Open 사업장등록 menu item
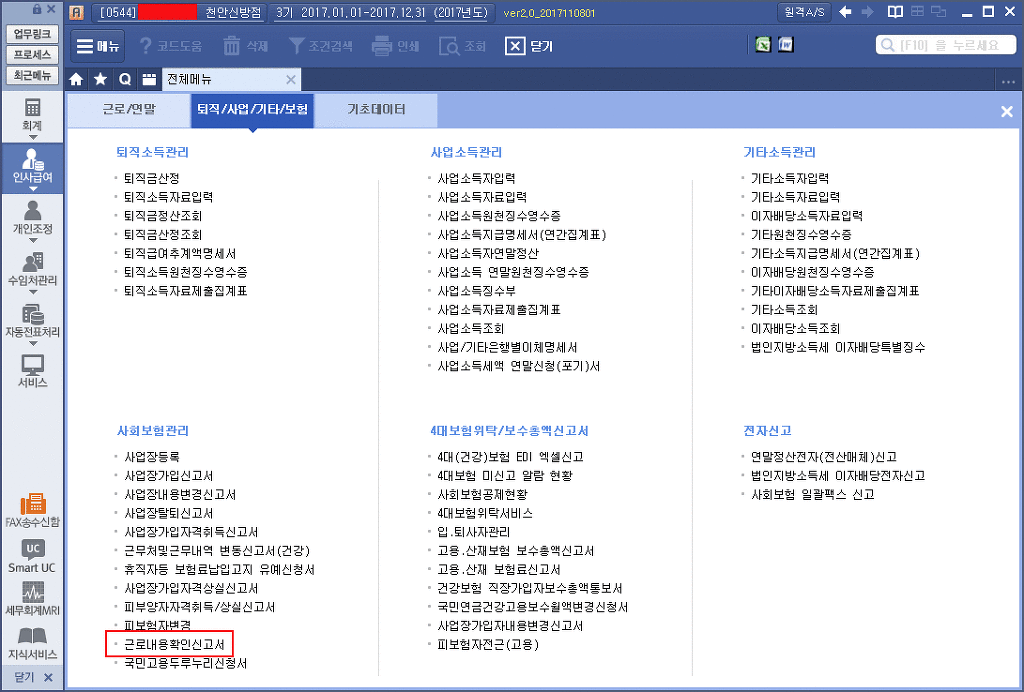Viewport: 1024px width, 692px height. [x=152, y=457]
